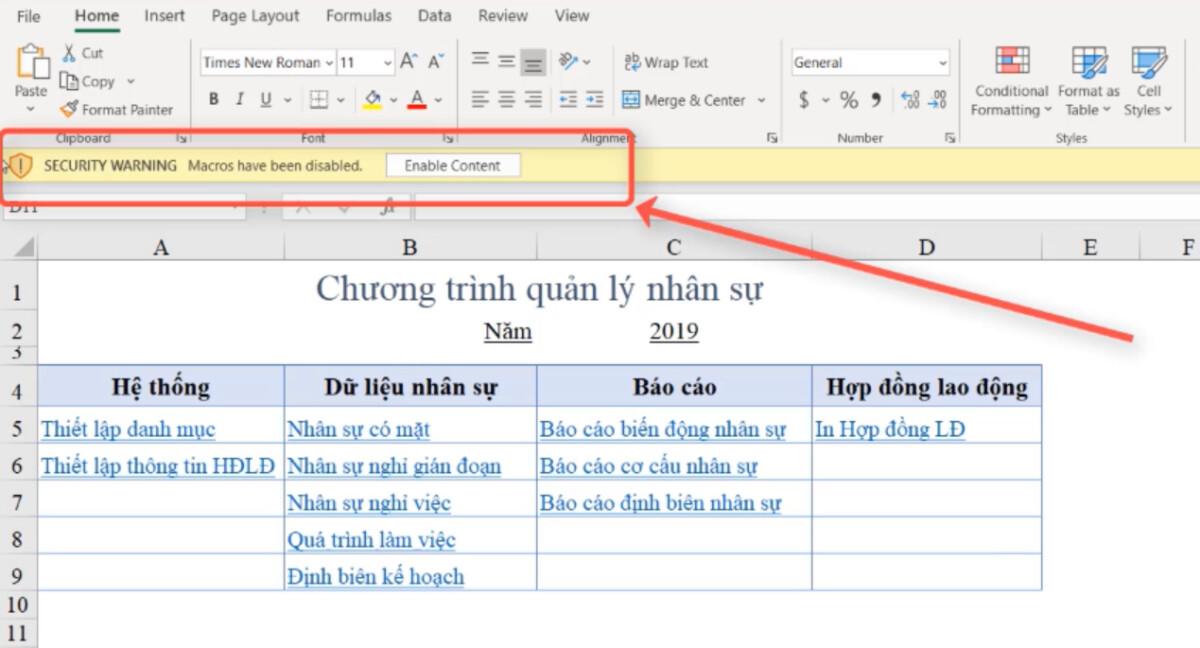Click the Increase Decimal icon
This screenshot has width=1200, height=648.
point(909,100)
